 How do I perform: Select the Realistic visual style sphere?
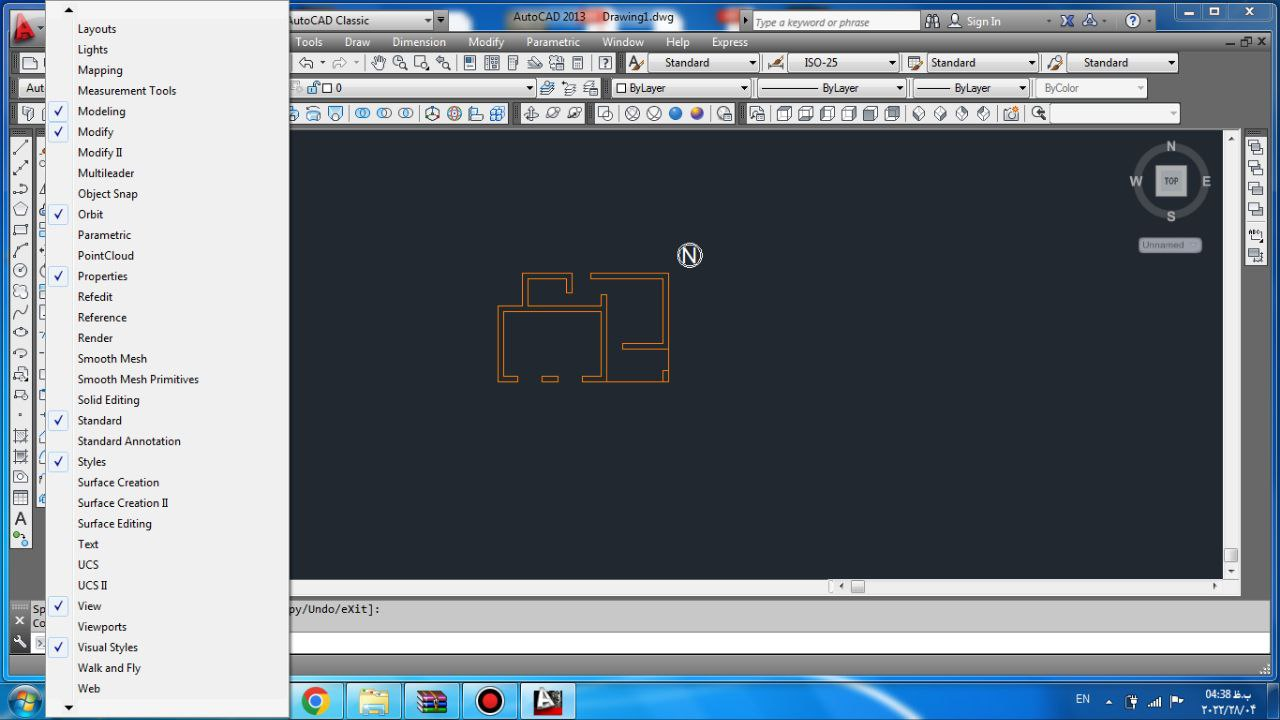pos(676,114)
